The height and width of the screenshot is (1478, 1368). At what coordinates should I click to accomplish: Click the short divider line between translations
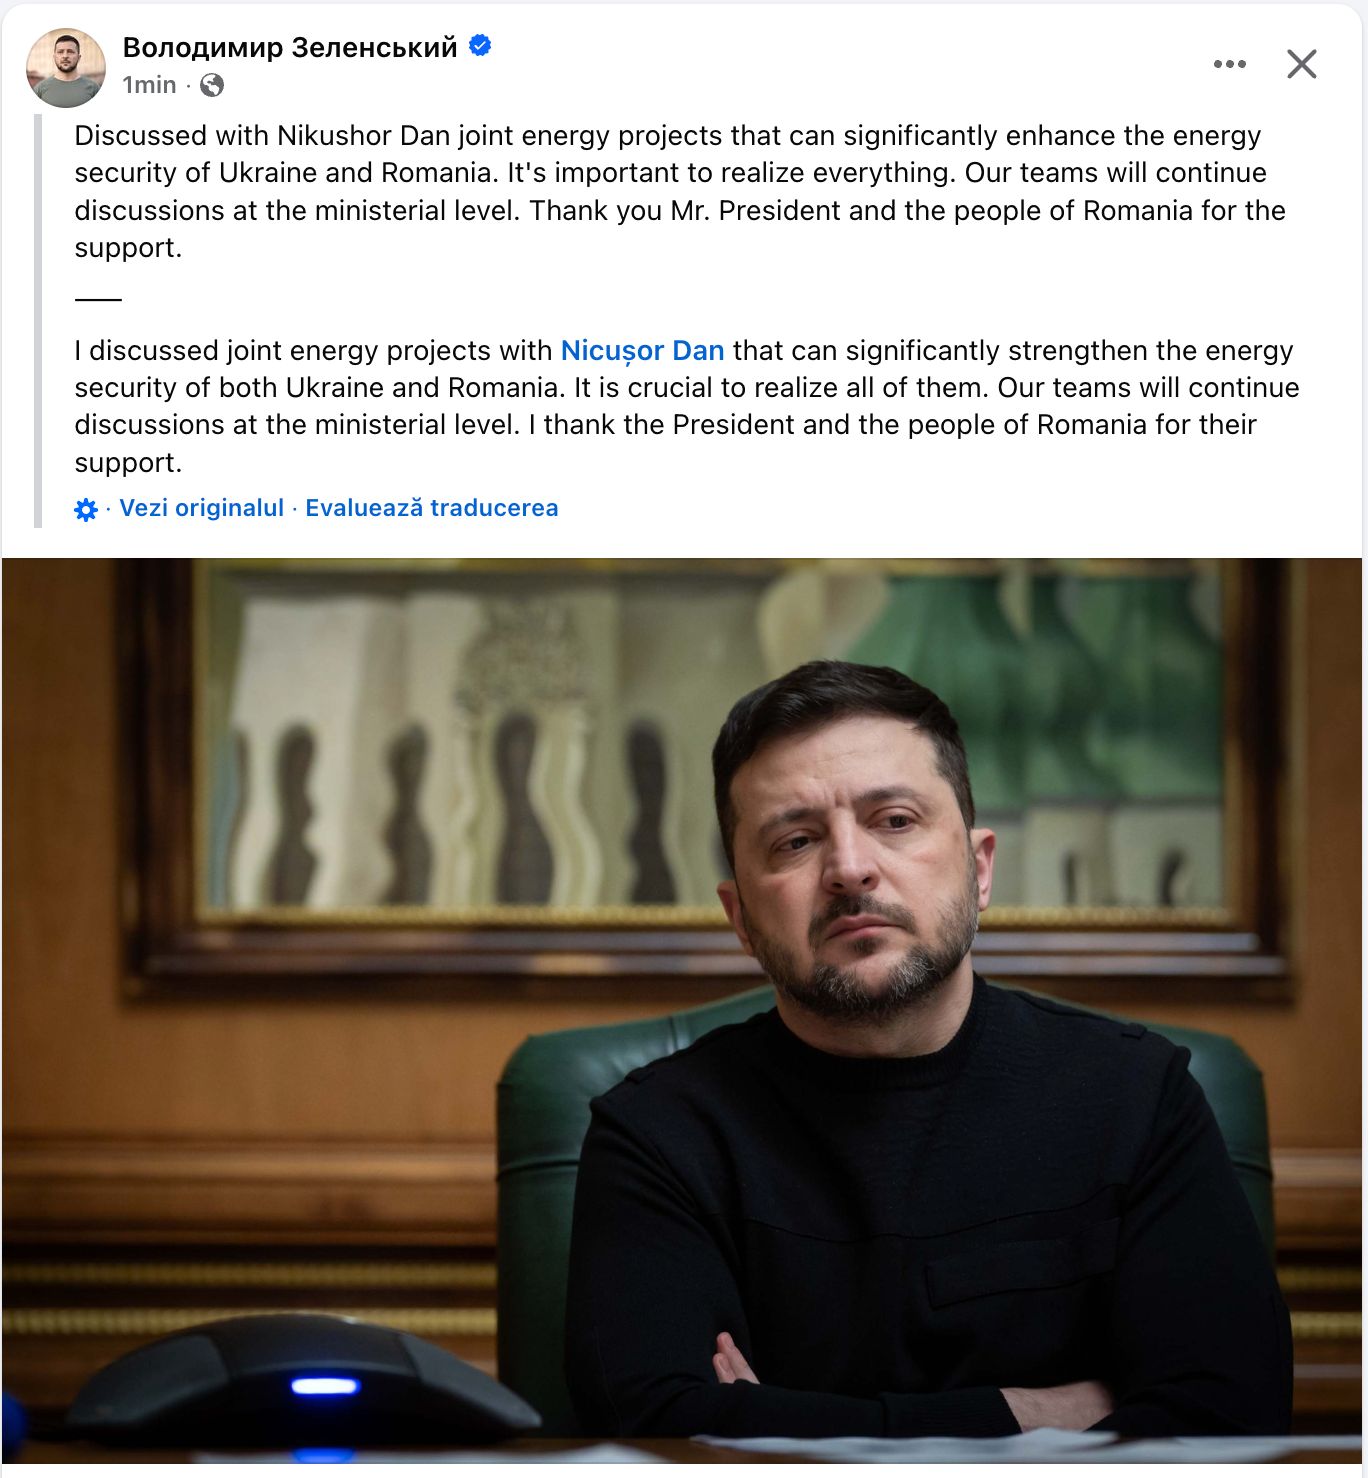[x=98, y=299]
